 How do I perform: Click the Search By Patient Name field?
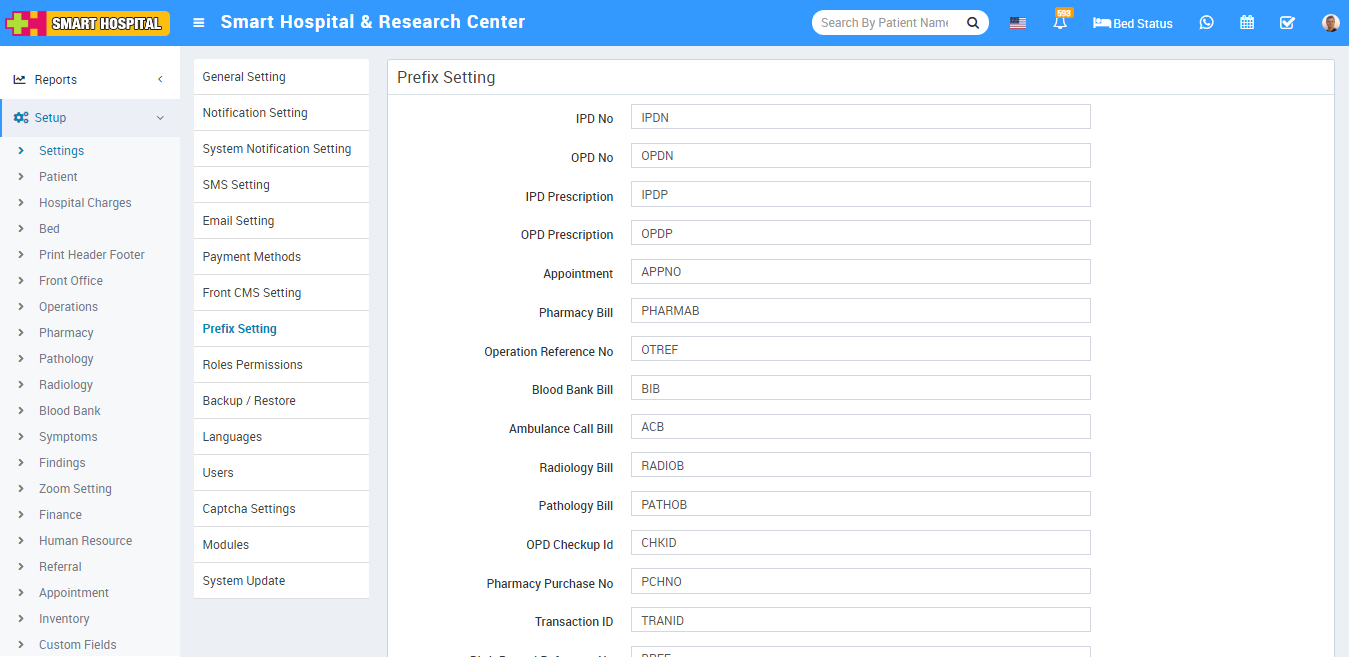(885, 23)
